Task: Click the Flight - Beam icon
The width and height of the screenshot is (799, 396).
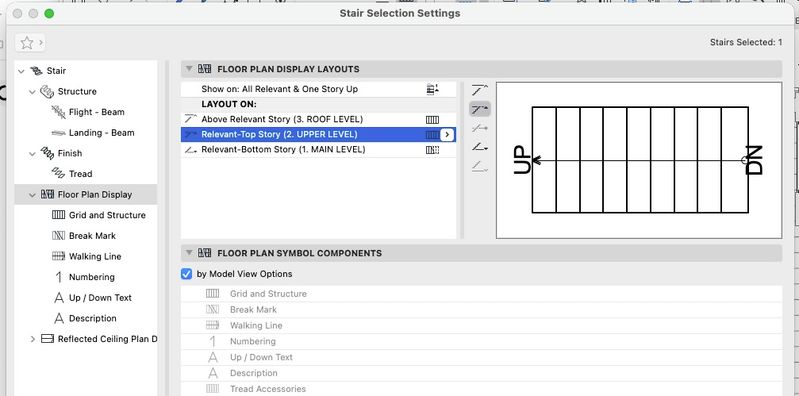Action: 59,112
